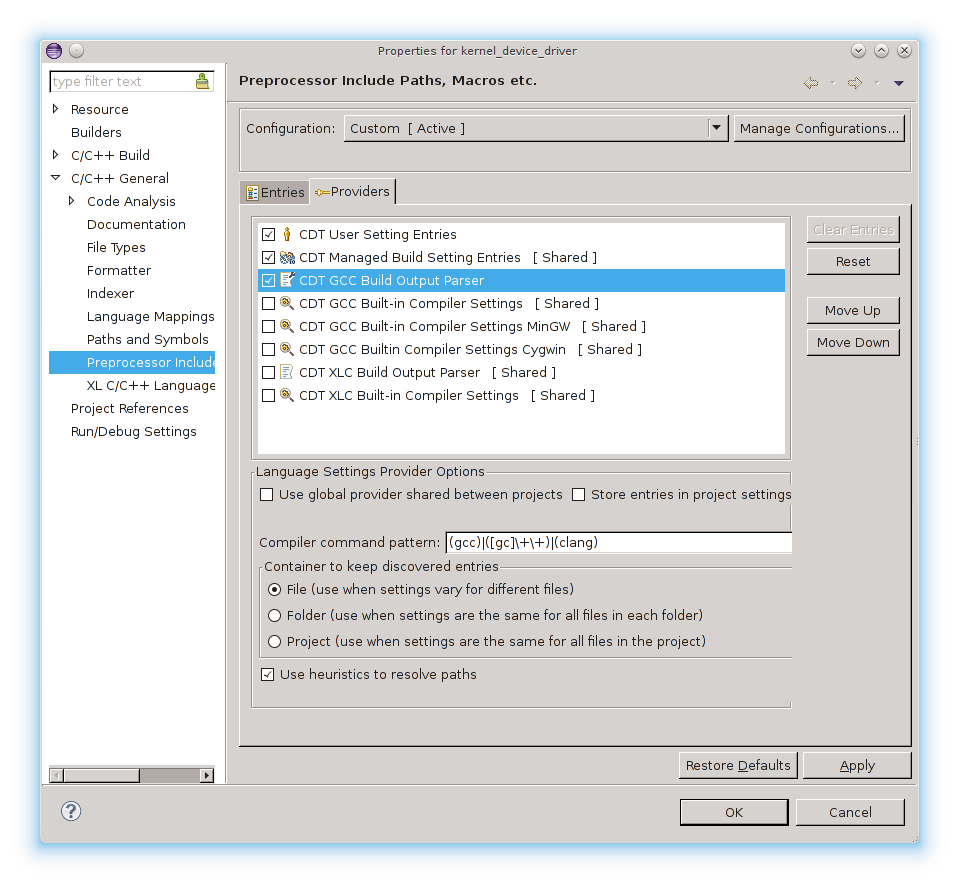The height and width of the screenshot is (883, 959).
Task: Select File container radio option
Action: [275, 589]
